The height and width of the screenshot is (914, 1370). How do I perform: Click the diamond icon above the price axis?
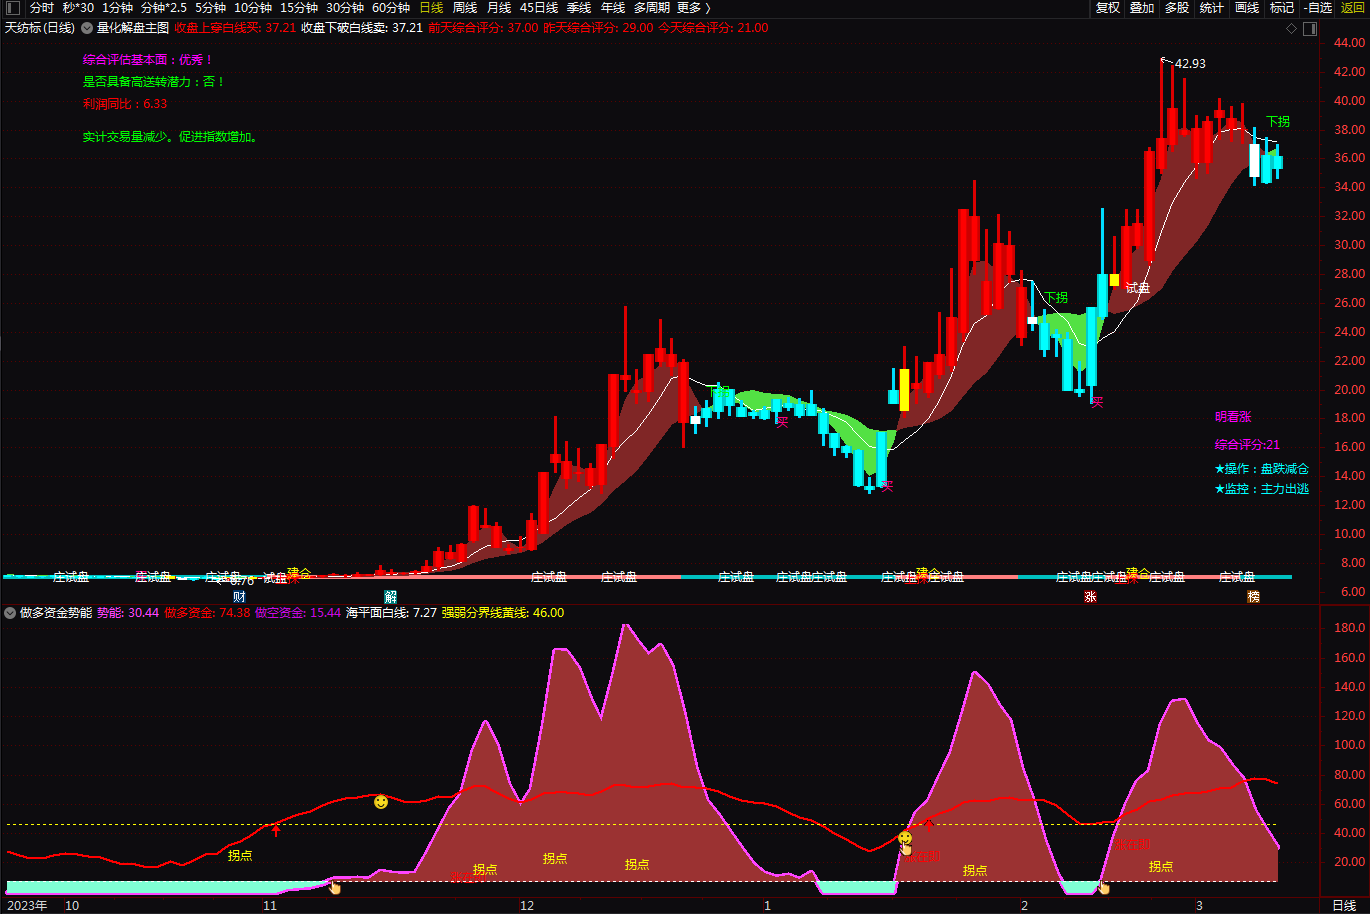1292,29
